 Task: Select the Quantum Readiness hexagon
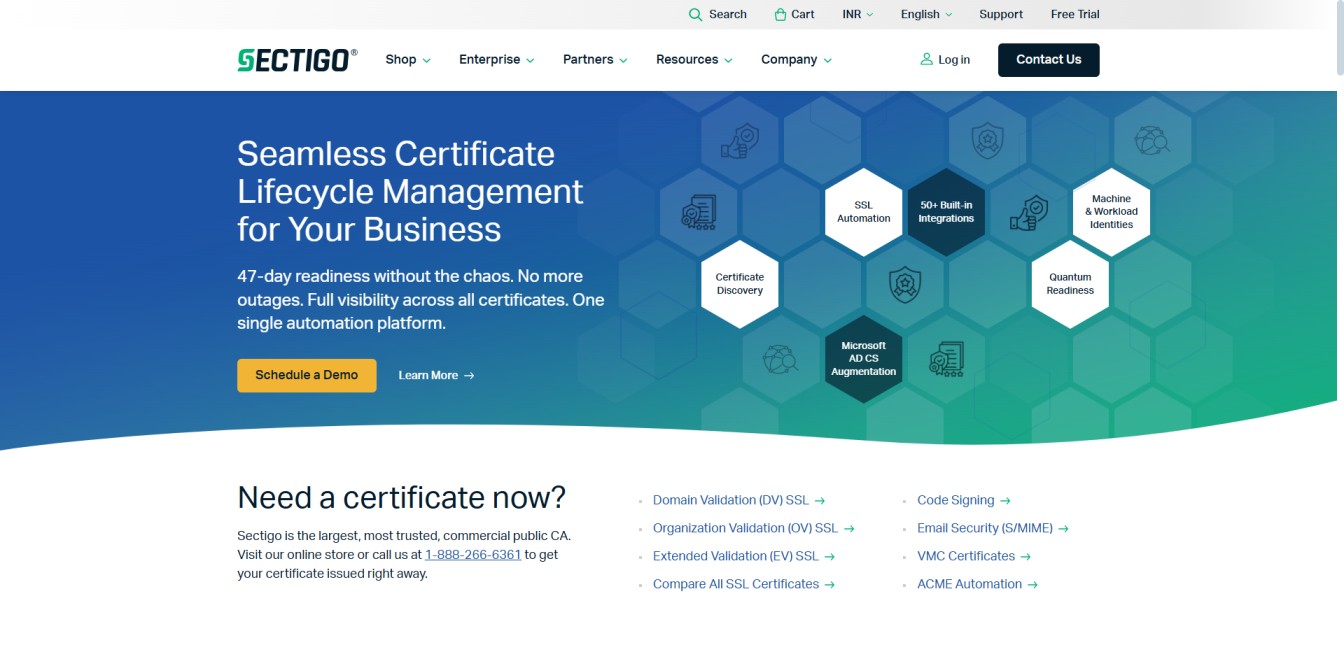tap(1070, 284)
